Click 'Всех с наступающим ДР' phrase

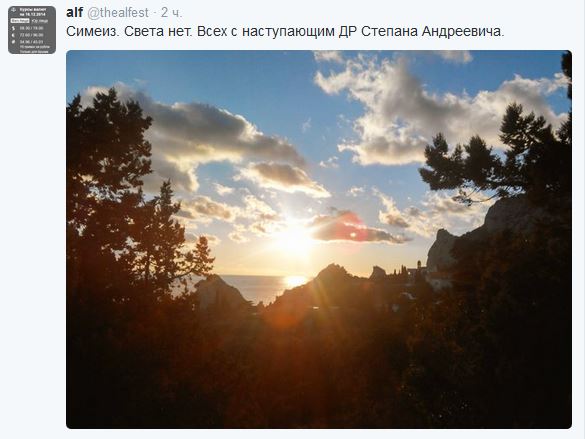277,31
